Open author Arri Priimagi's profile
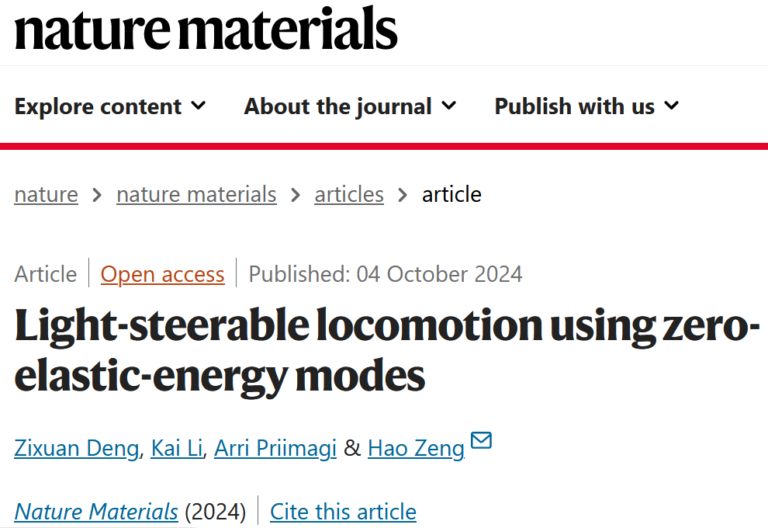The height and width of the screenshot is (528, 768). pyautogui.click(x=275, y=448)
